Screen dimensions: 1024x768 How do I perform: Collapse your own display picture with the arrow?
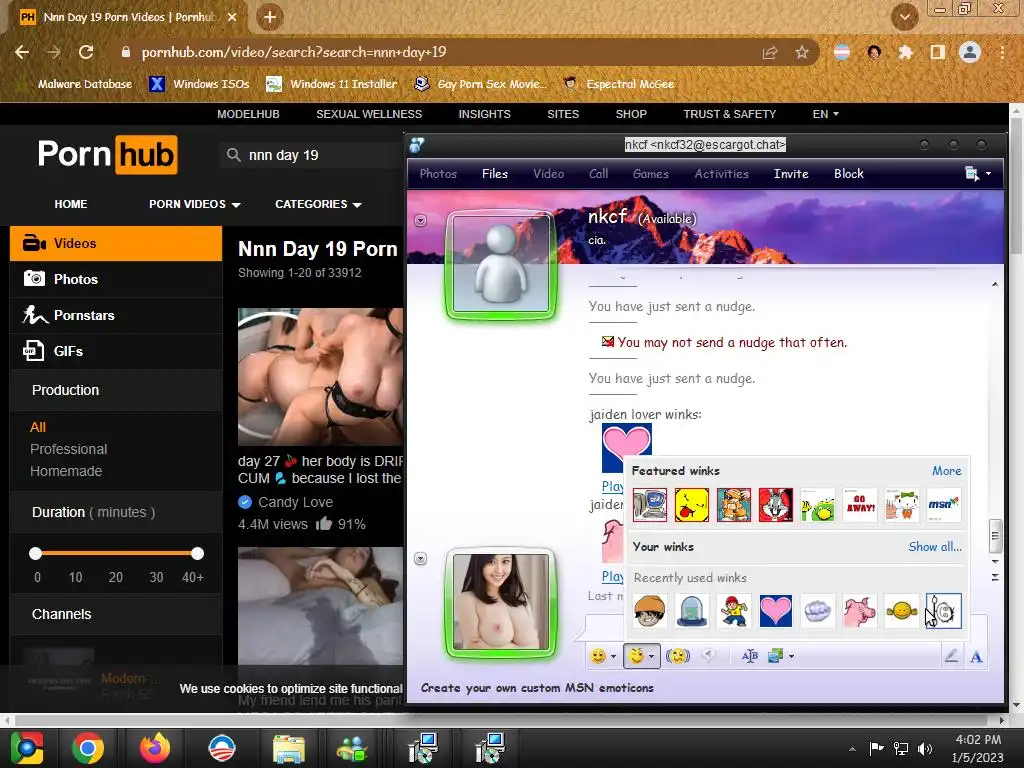(421, 559)
